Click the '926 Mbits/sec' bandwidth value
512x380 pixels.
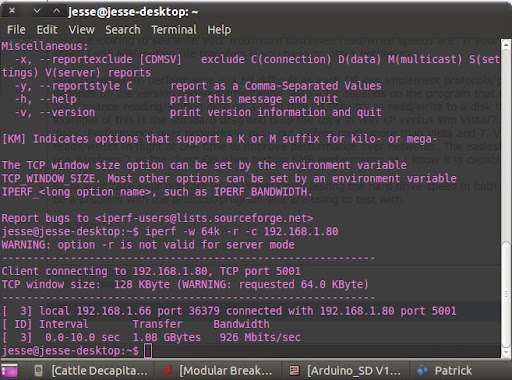pos(260,337)
